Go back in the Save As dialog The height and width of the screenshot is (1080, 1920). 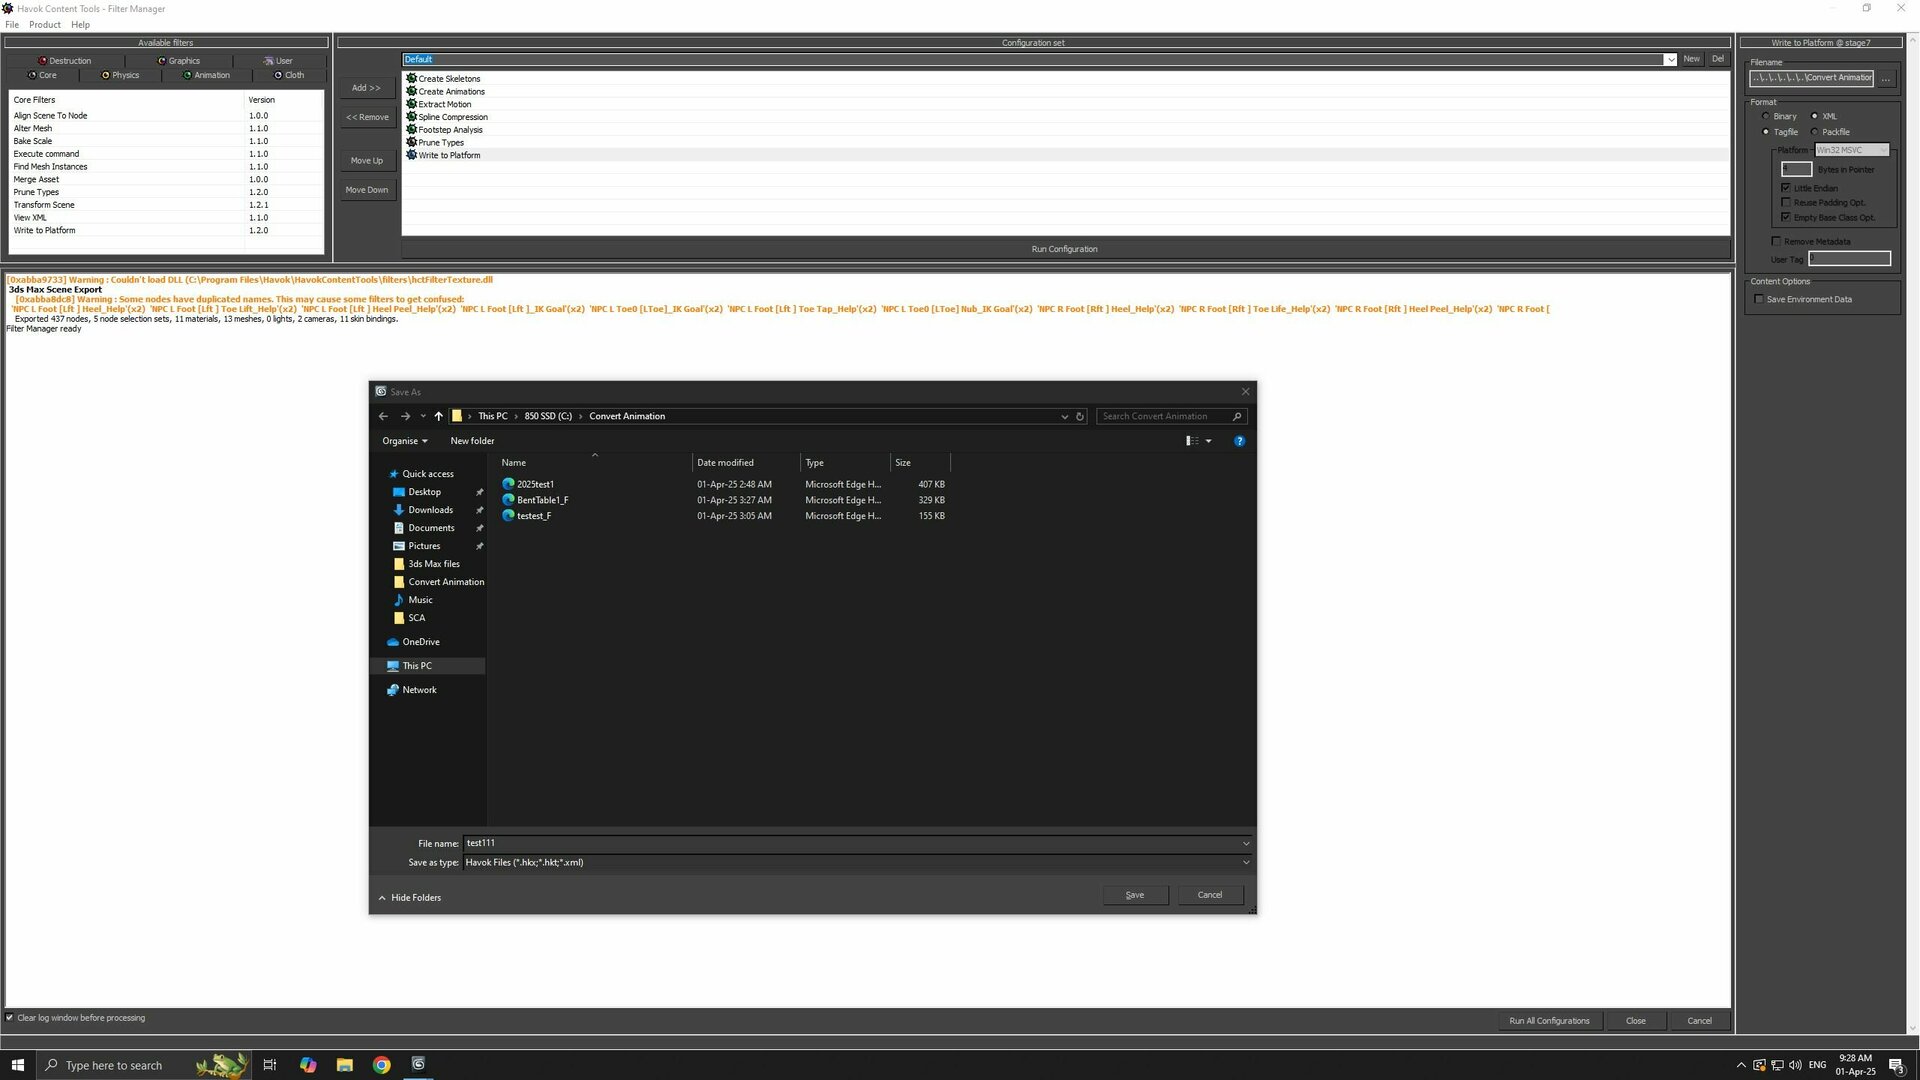383,416
